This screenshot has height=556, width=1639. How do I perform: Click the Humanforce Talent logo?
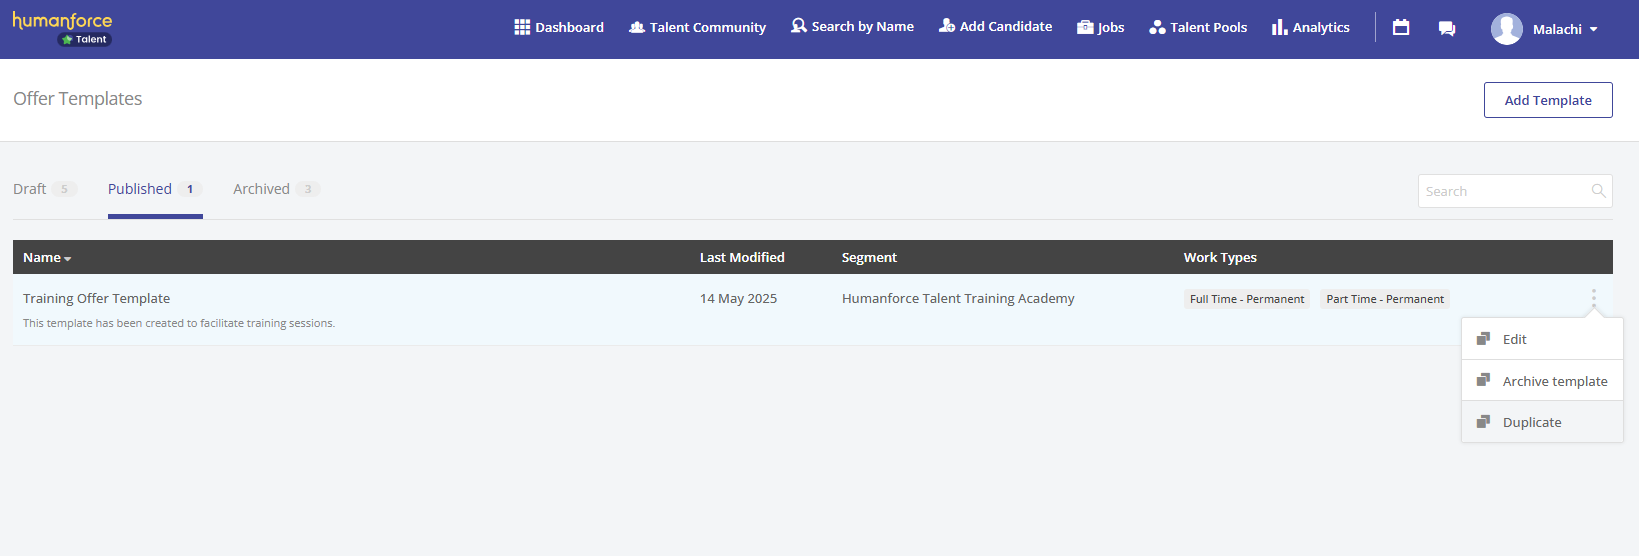coord(62,28)
